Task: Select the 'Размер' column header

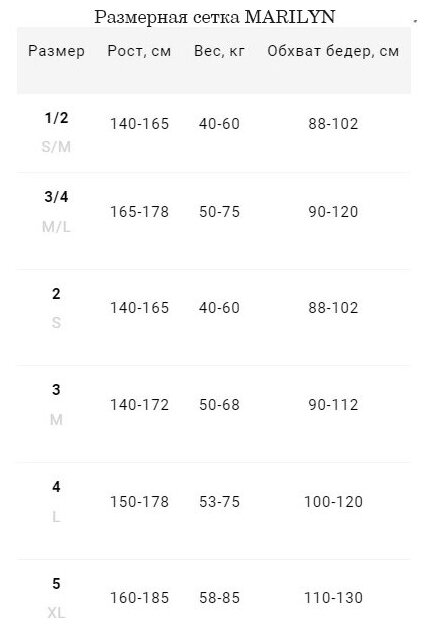Action: [56, 51]
